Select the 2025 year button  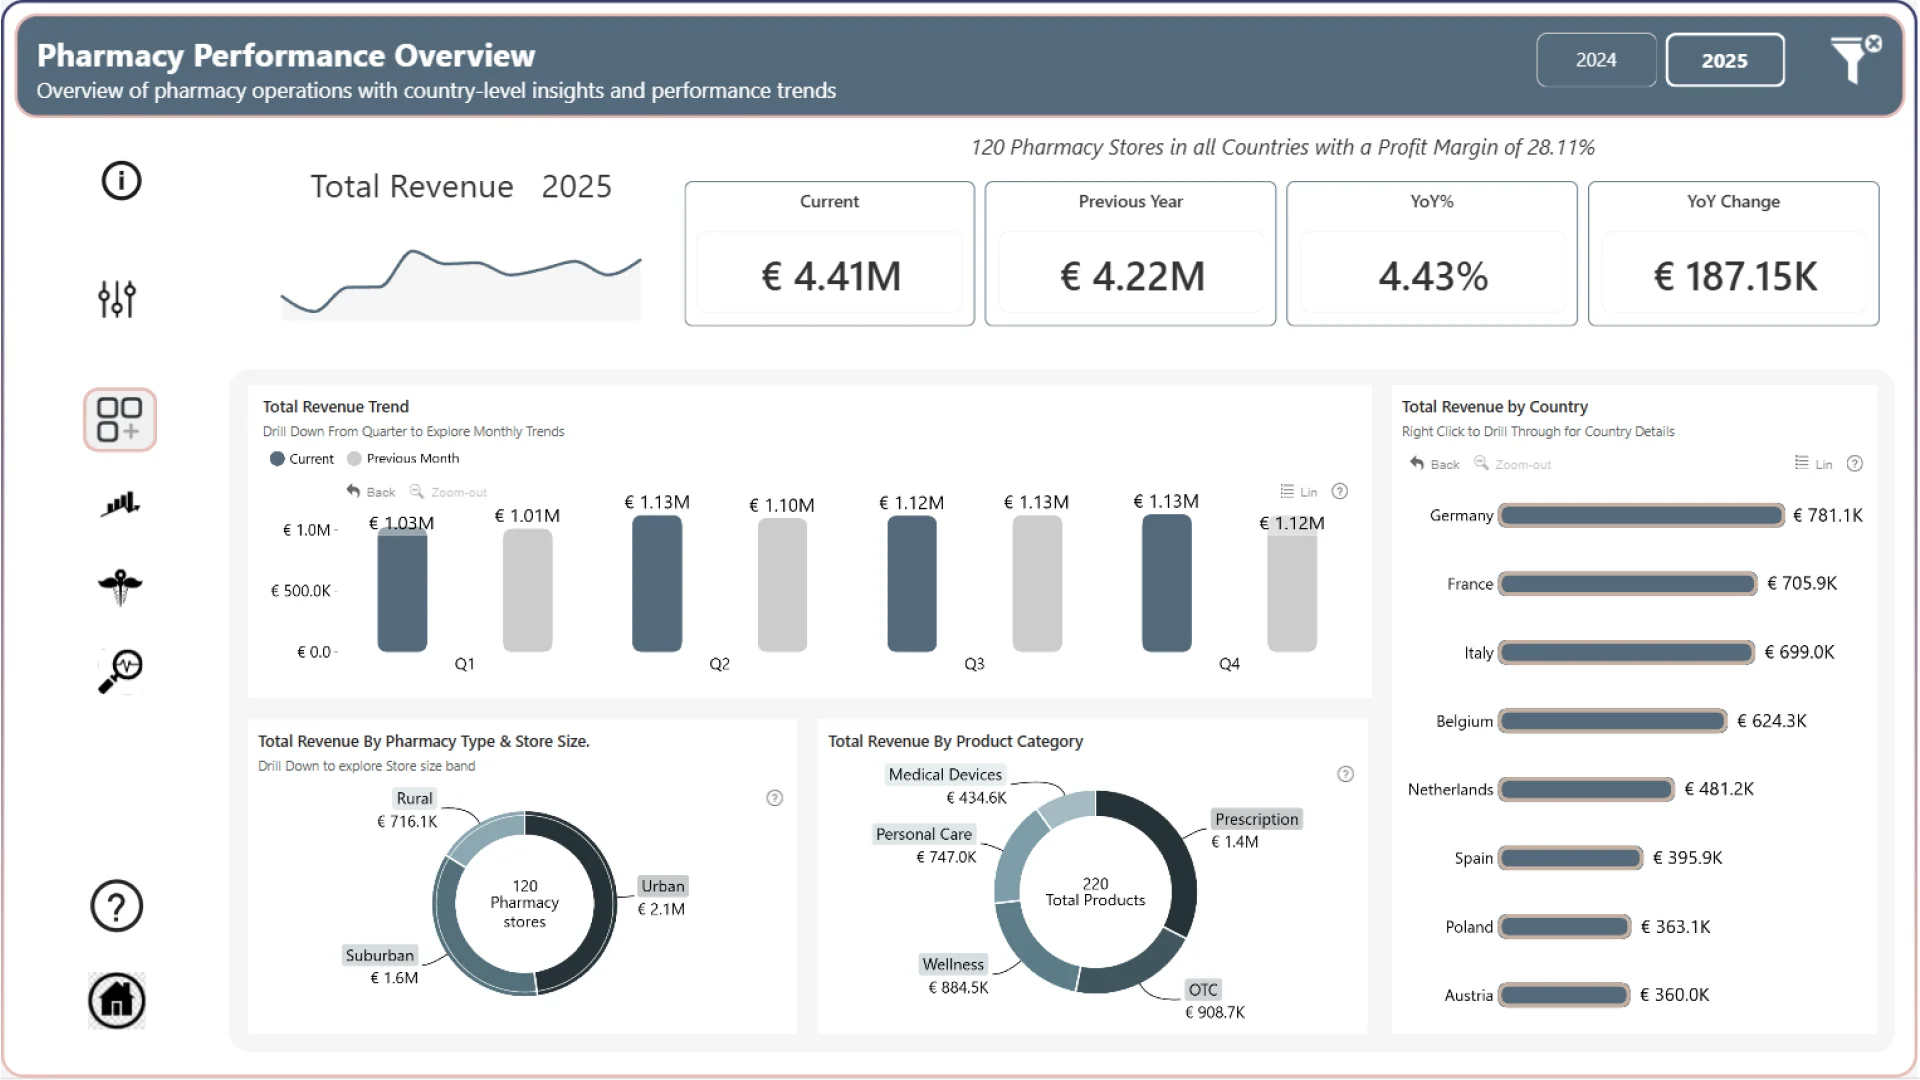(1724, 60)
